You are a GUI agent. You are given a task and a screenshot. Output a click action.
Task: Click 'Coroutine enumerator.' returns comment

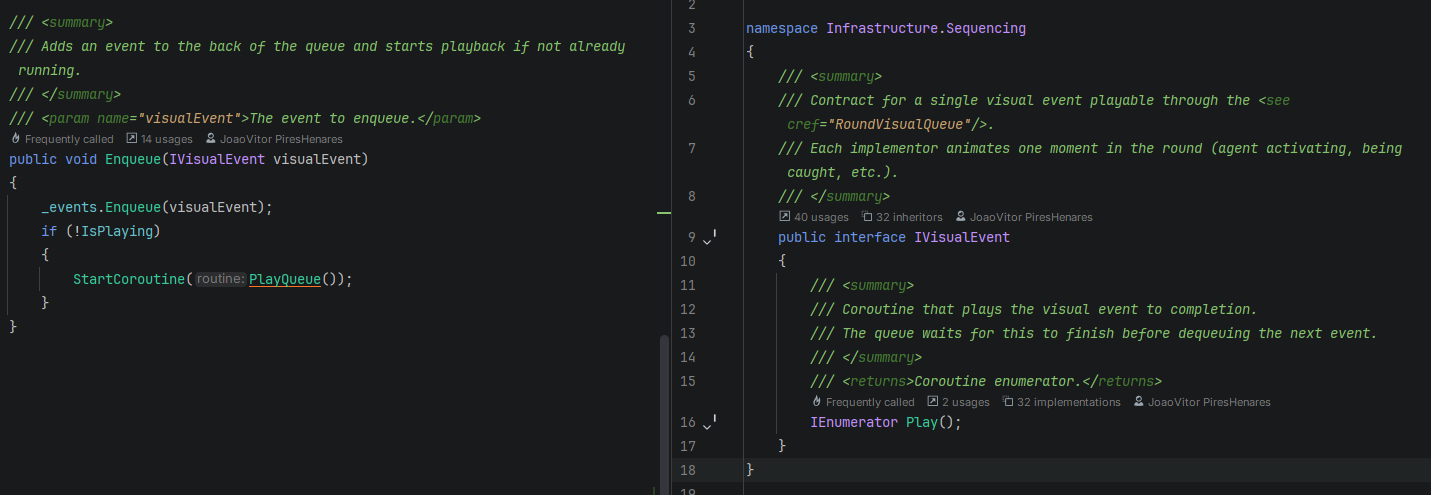click(999, 381)
